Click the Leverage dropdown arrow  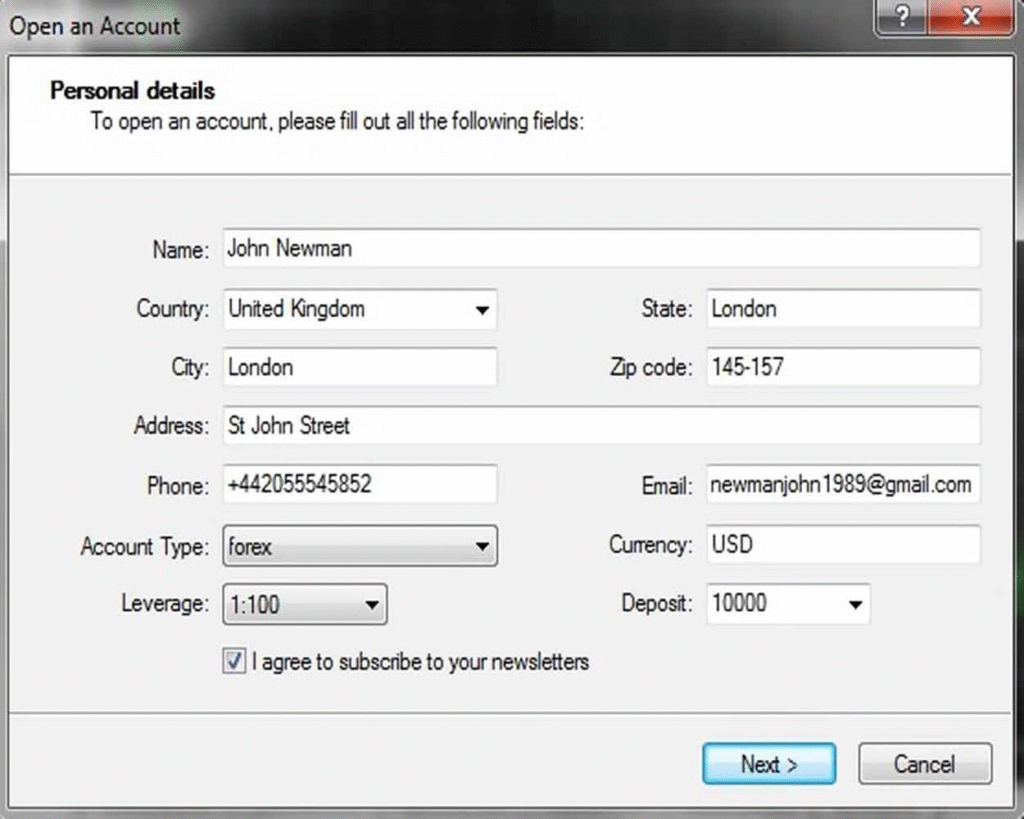[x=371, y=605]
